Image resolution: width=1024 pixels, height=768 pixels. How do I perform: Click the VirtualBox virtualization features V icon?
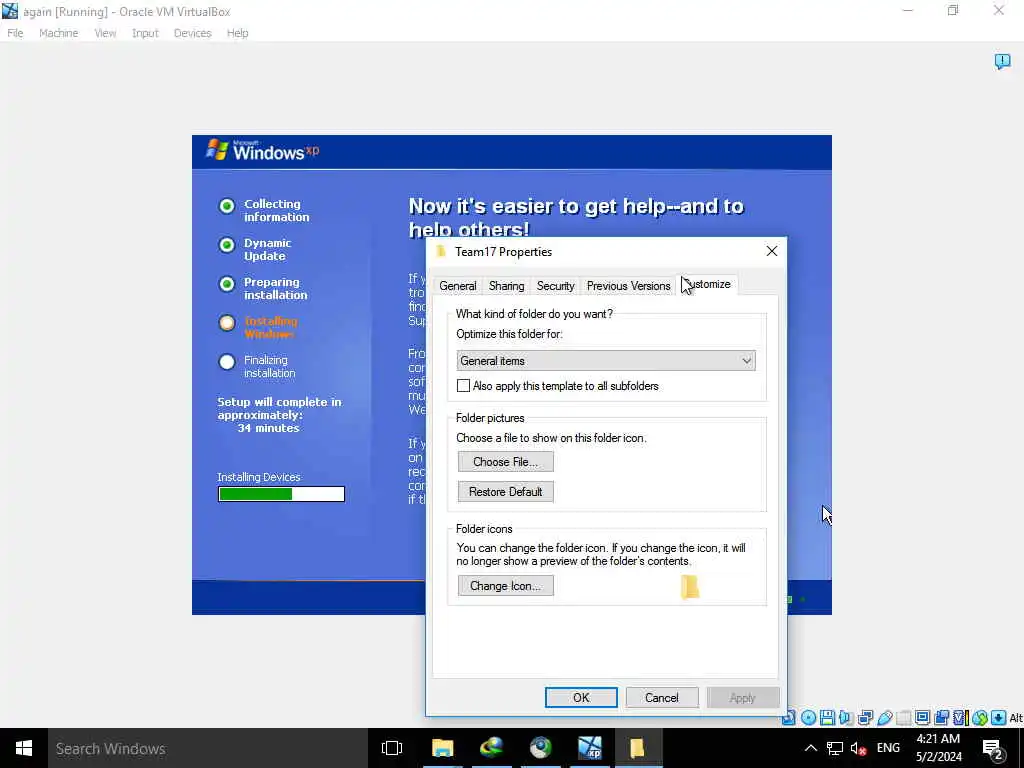[960, 718]
